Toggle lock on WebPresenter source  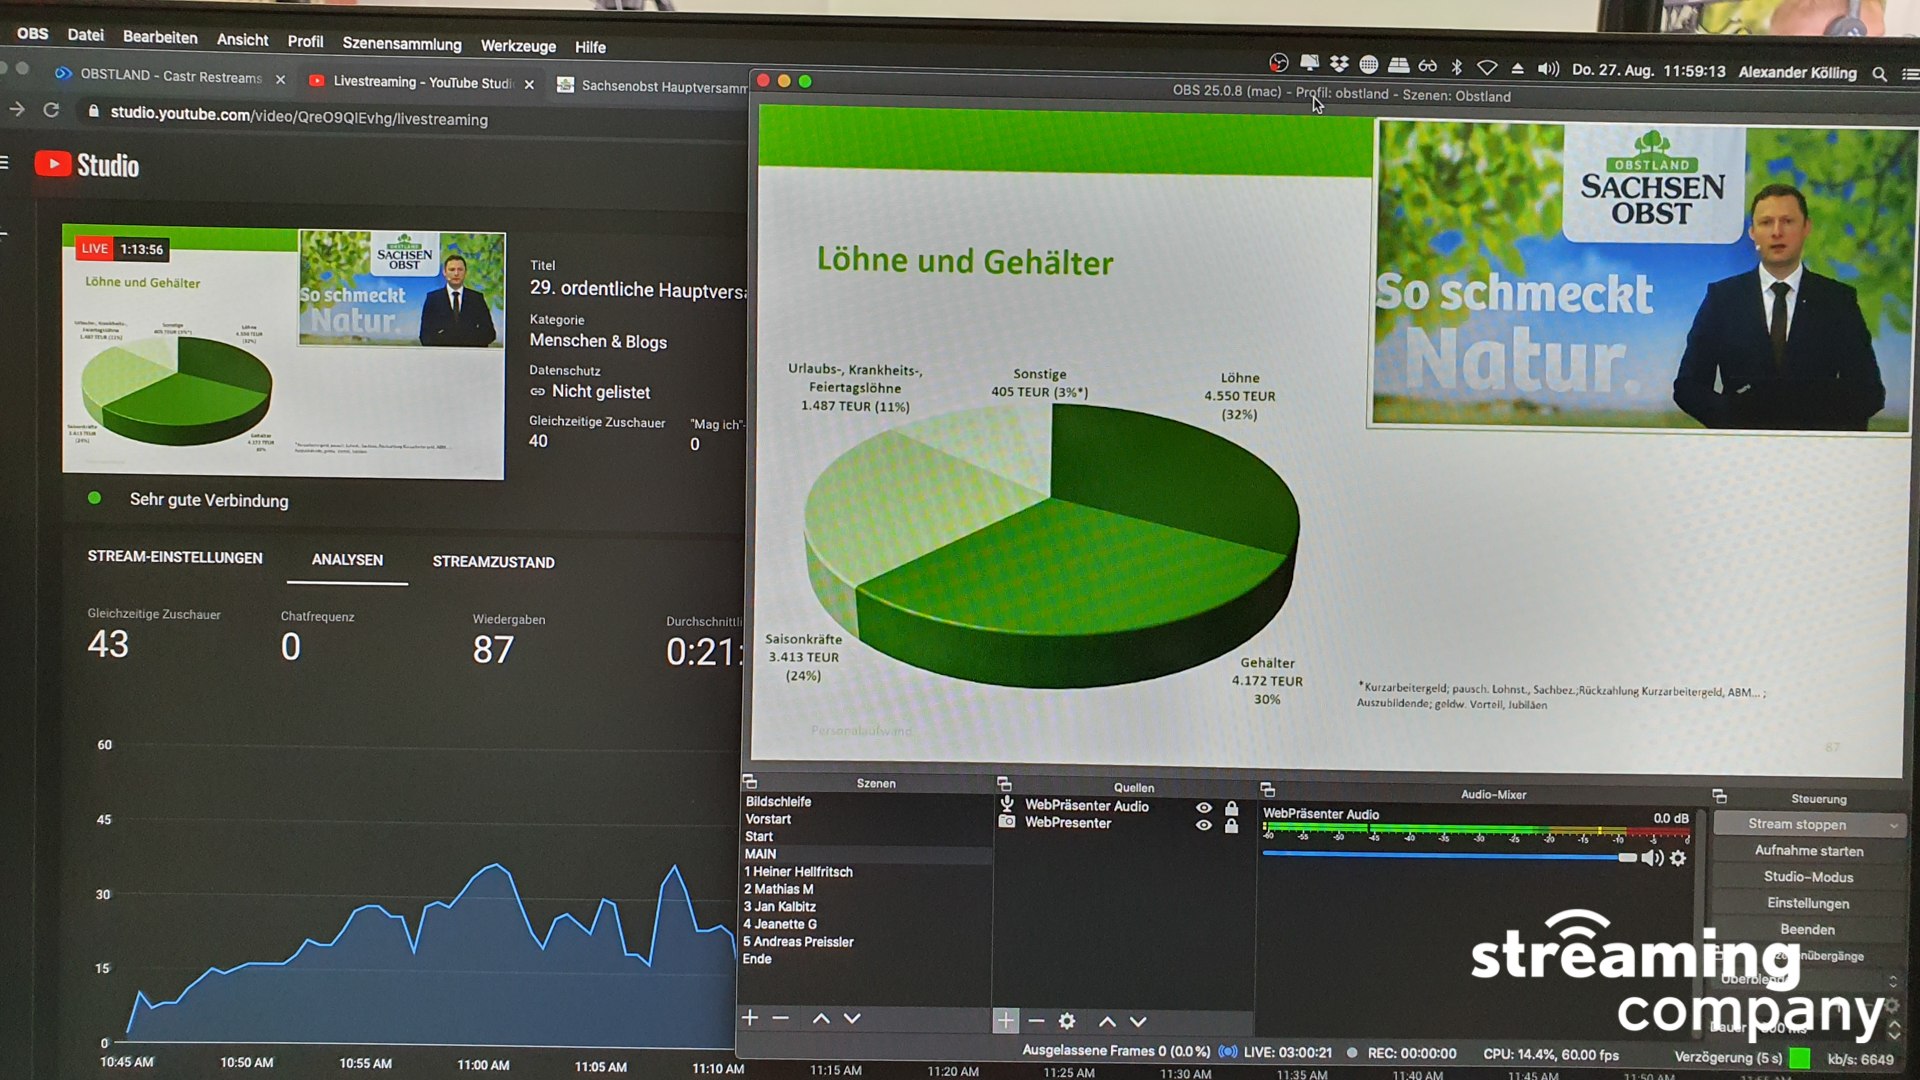[x=1232, y=826]
